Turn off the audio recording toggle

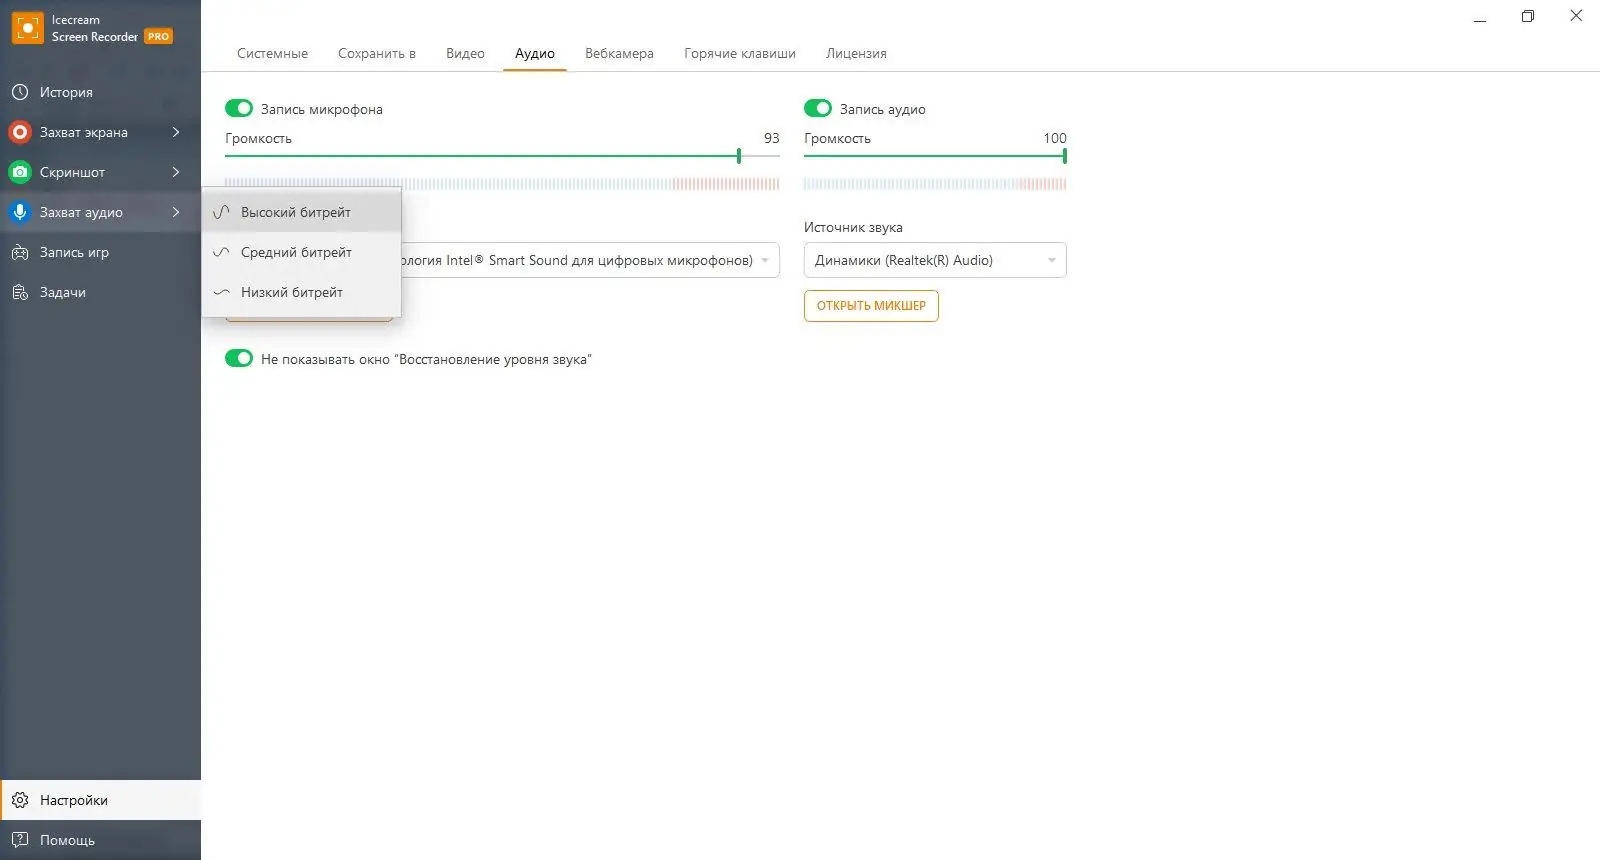[818, 108]
